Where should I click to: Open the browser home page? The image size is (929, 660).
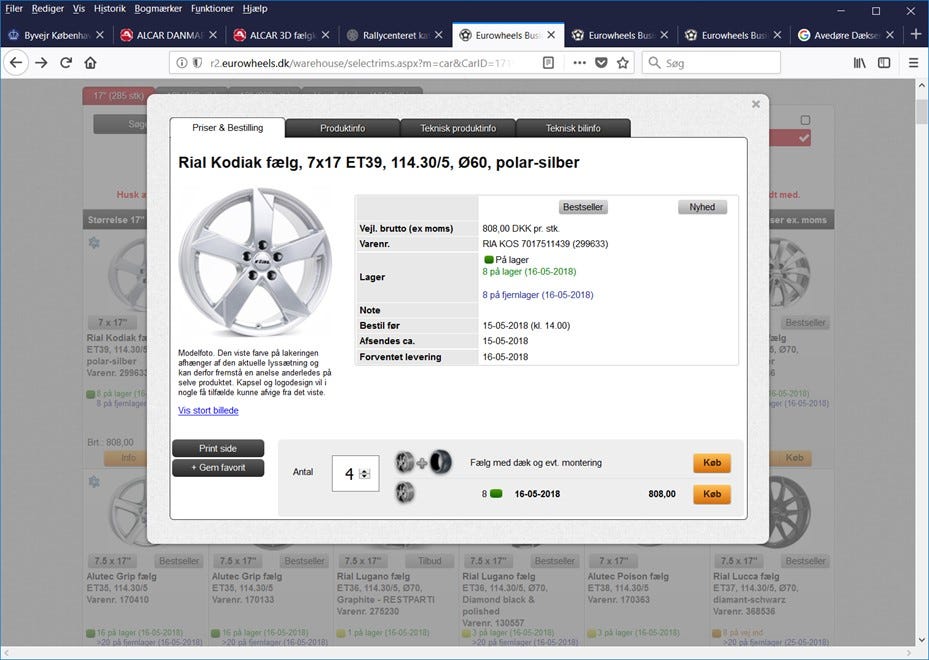point(90,63)
